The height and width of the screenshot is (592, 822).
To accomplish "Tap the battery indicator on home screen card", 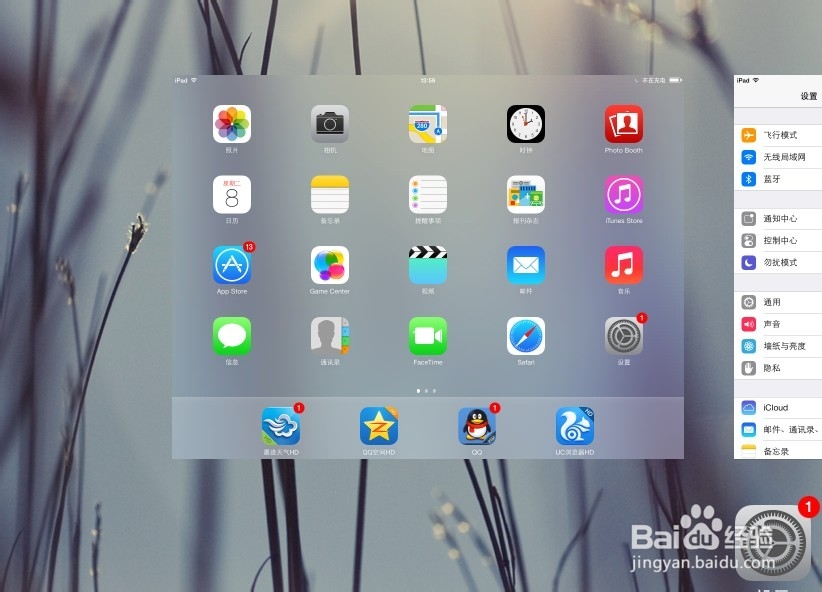I will [x=676, y=80].
